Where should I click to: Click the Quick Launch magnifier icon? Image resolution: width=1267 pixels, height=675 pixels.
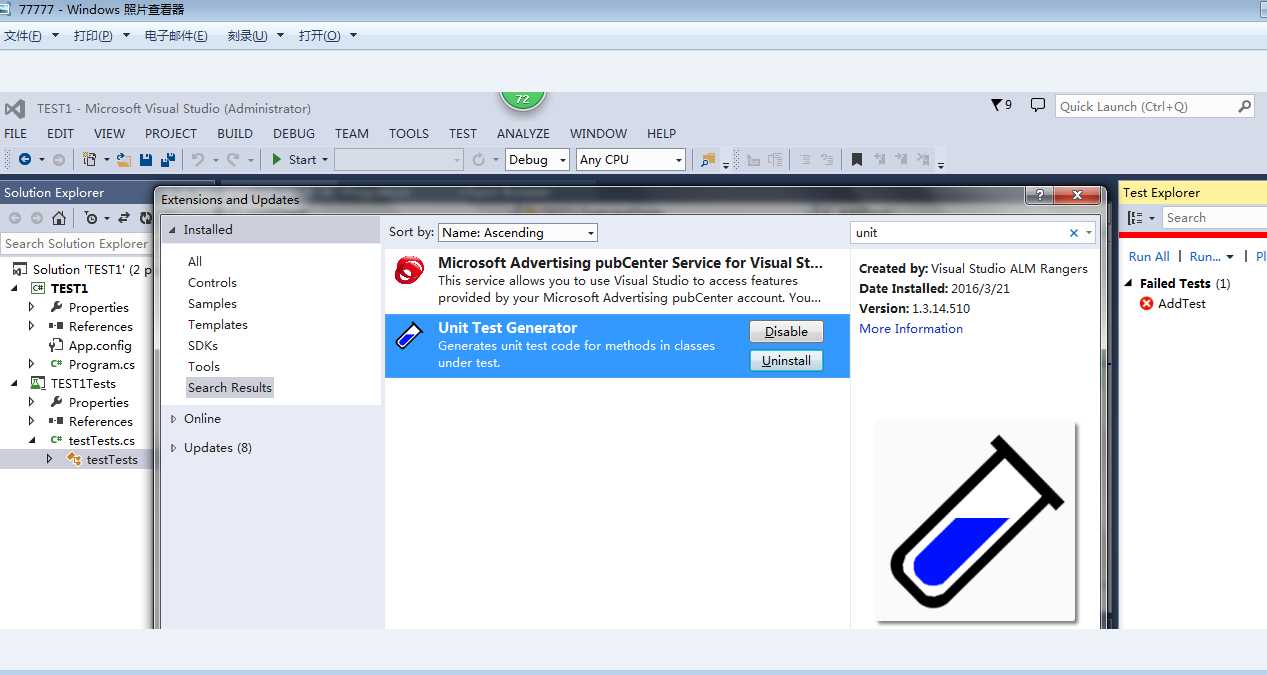click(1244, 106)
